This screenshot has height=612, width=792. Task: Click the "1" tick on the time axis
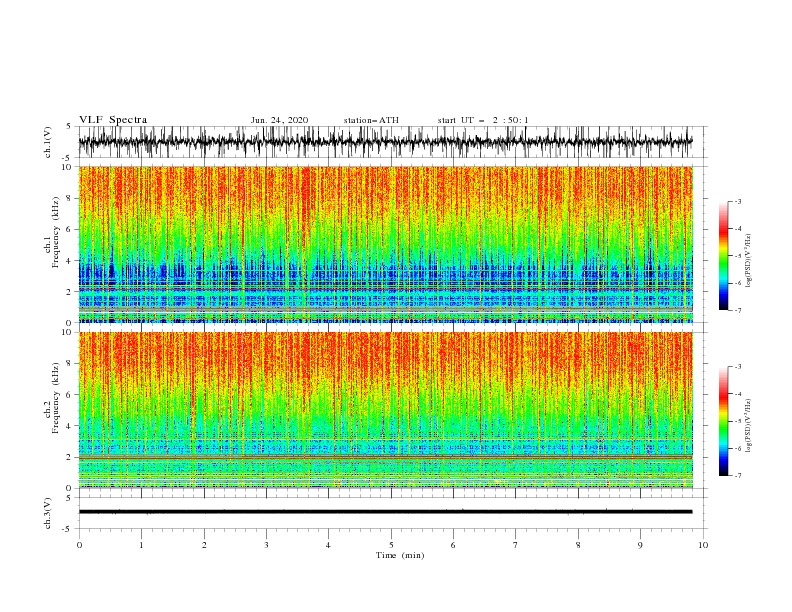pos(141,545)
